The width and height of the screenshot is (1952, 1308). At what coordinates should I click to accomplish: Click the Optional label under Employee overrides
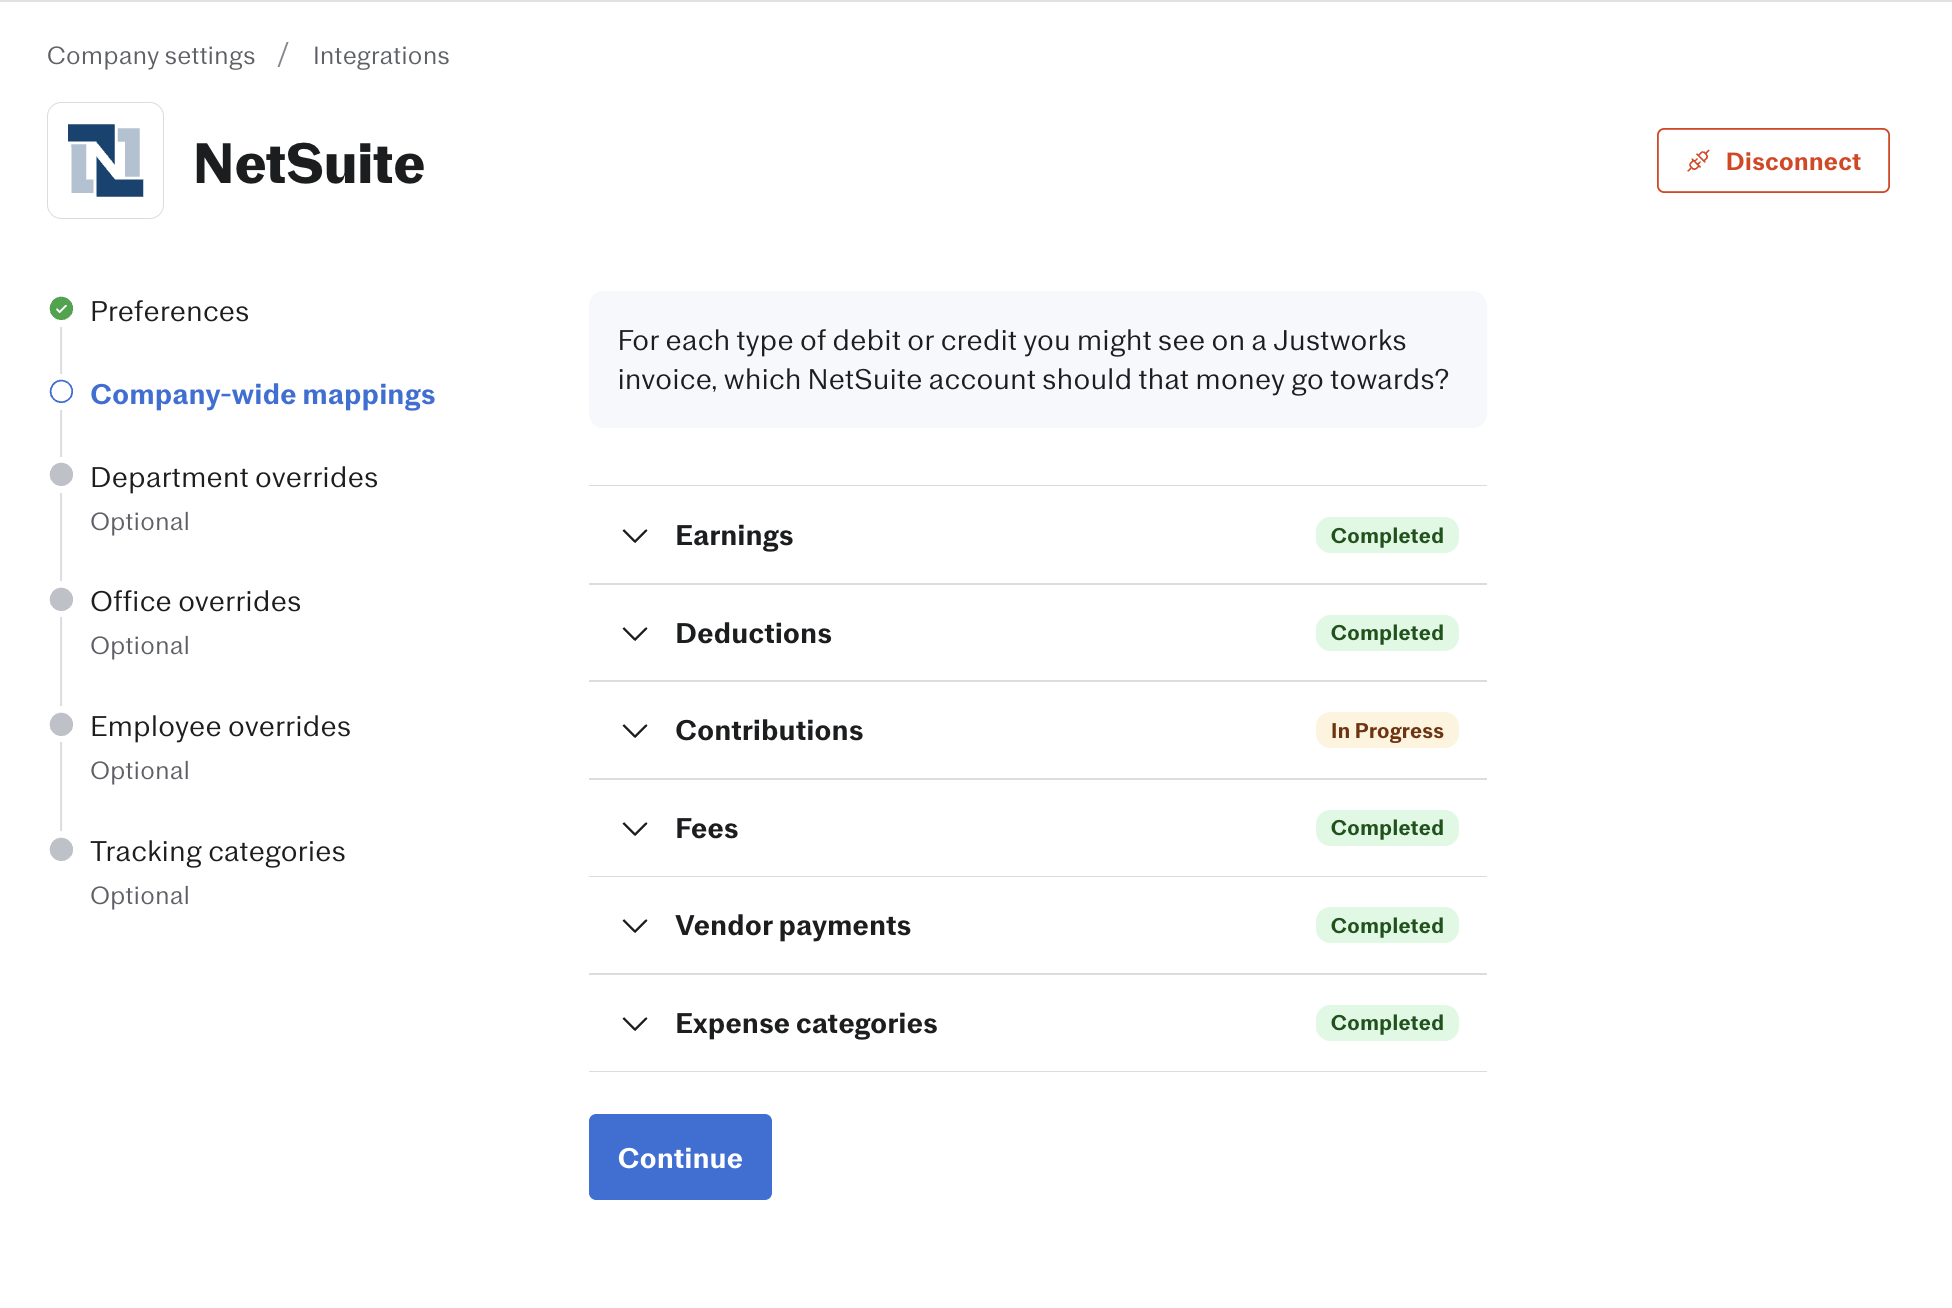[x=140, y=770]
